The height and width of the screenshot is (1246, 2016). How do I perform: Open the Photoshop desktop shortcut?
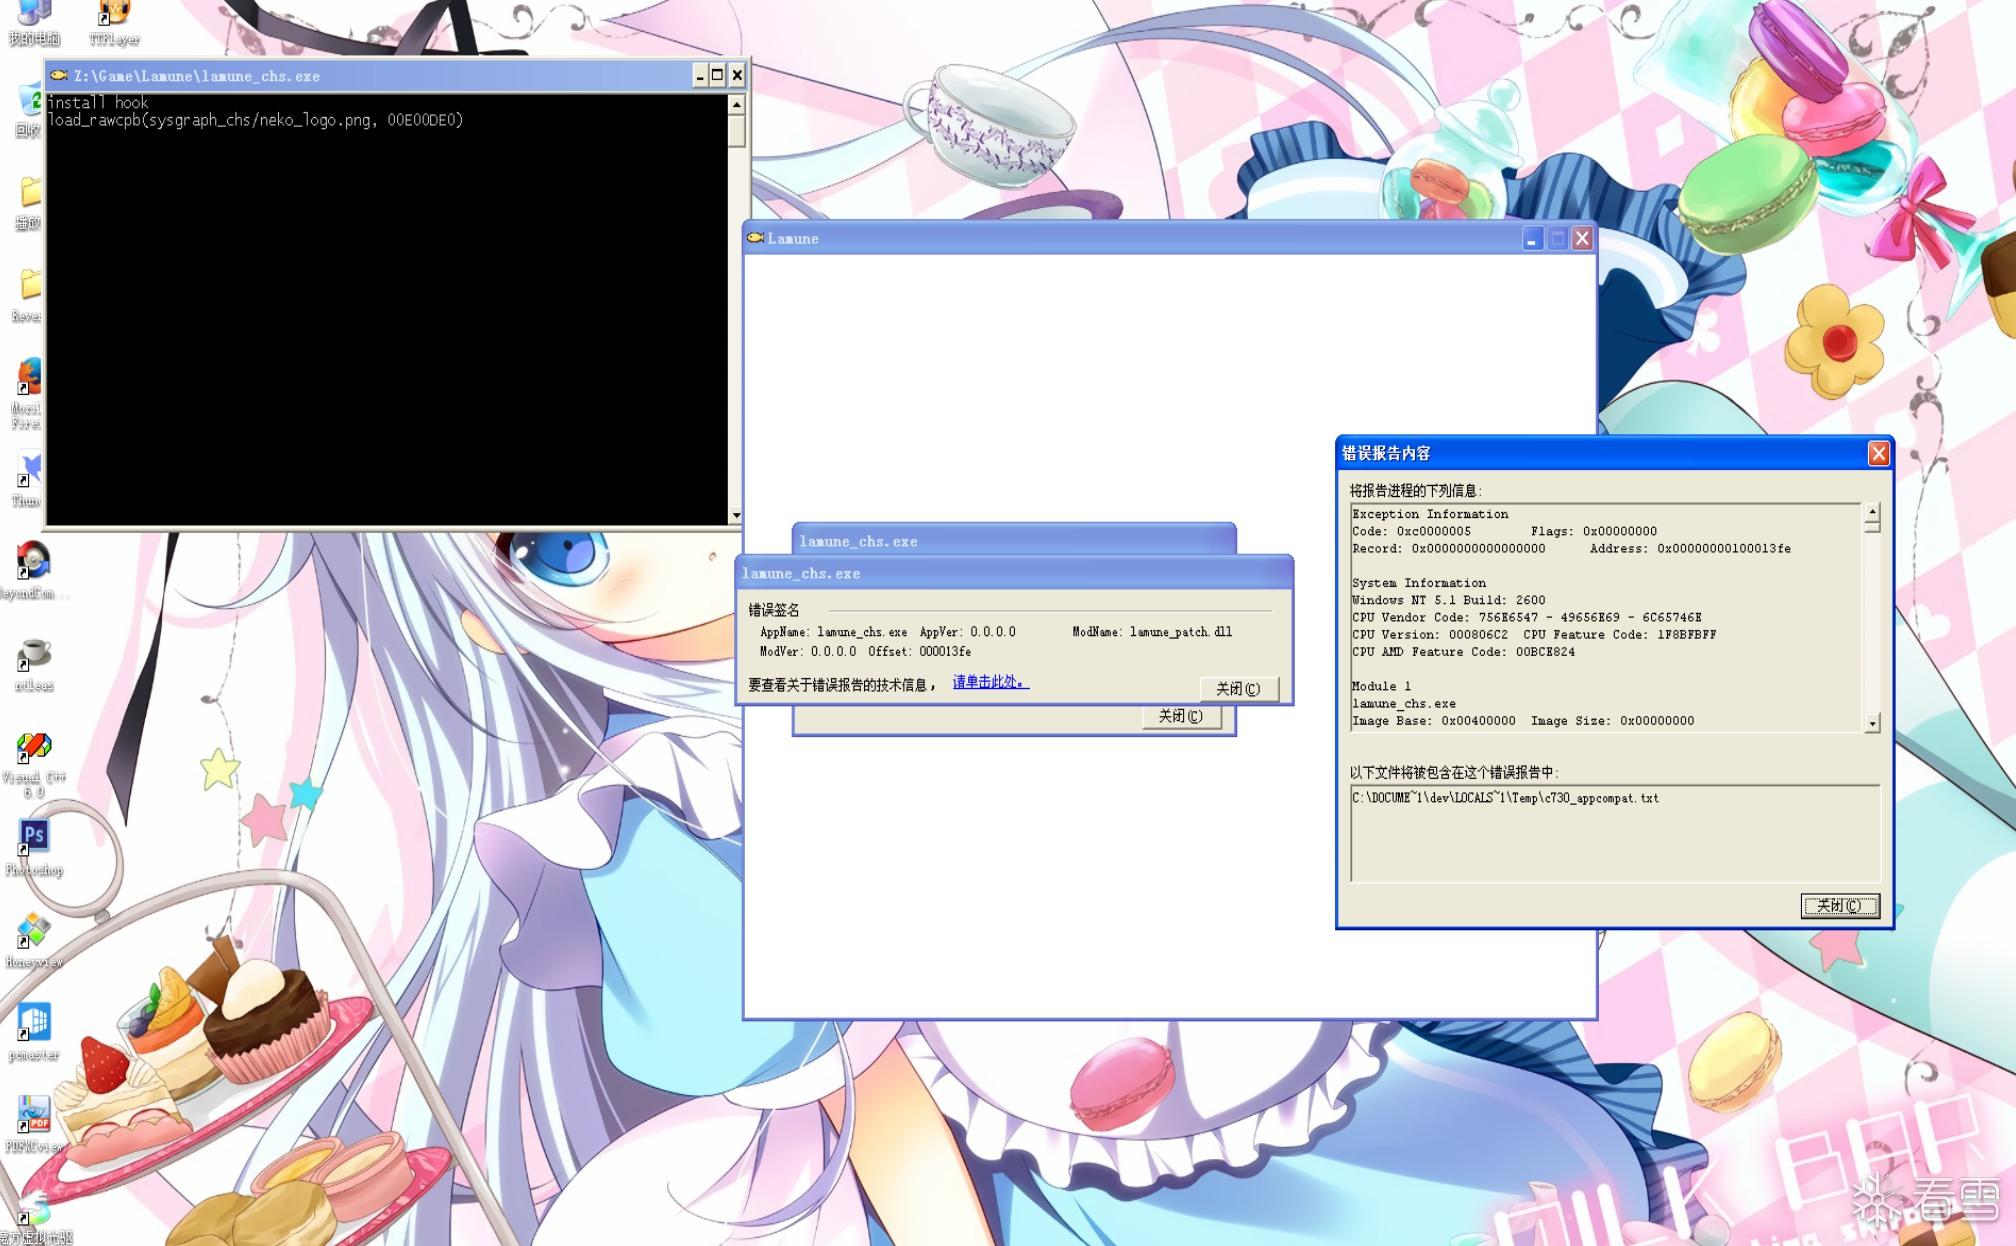pos(34,836)
